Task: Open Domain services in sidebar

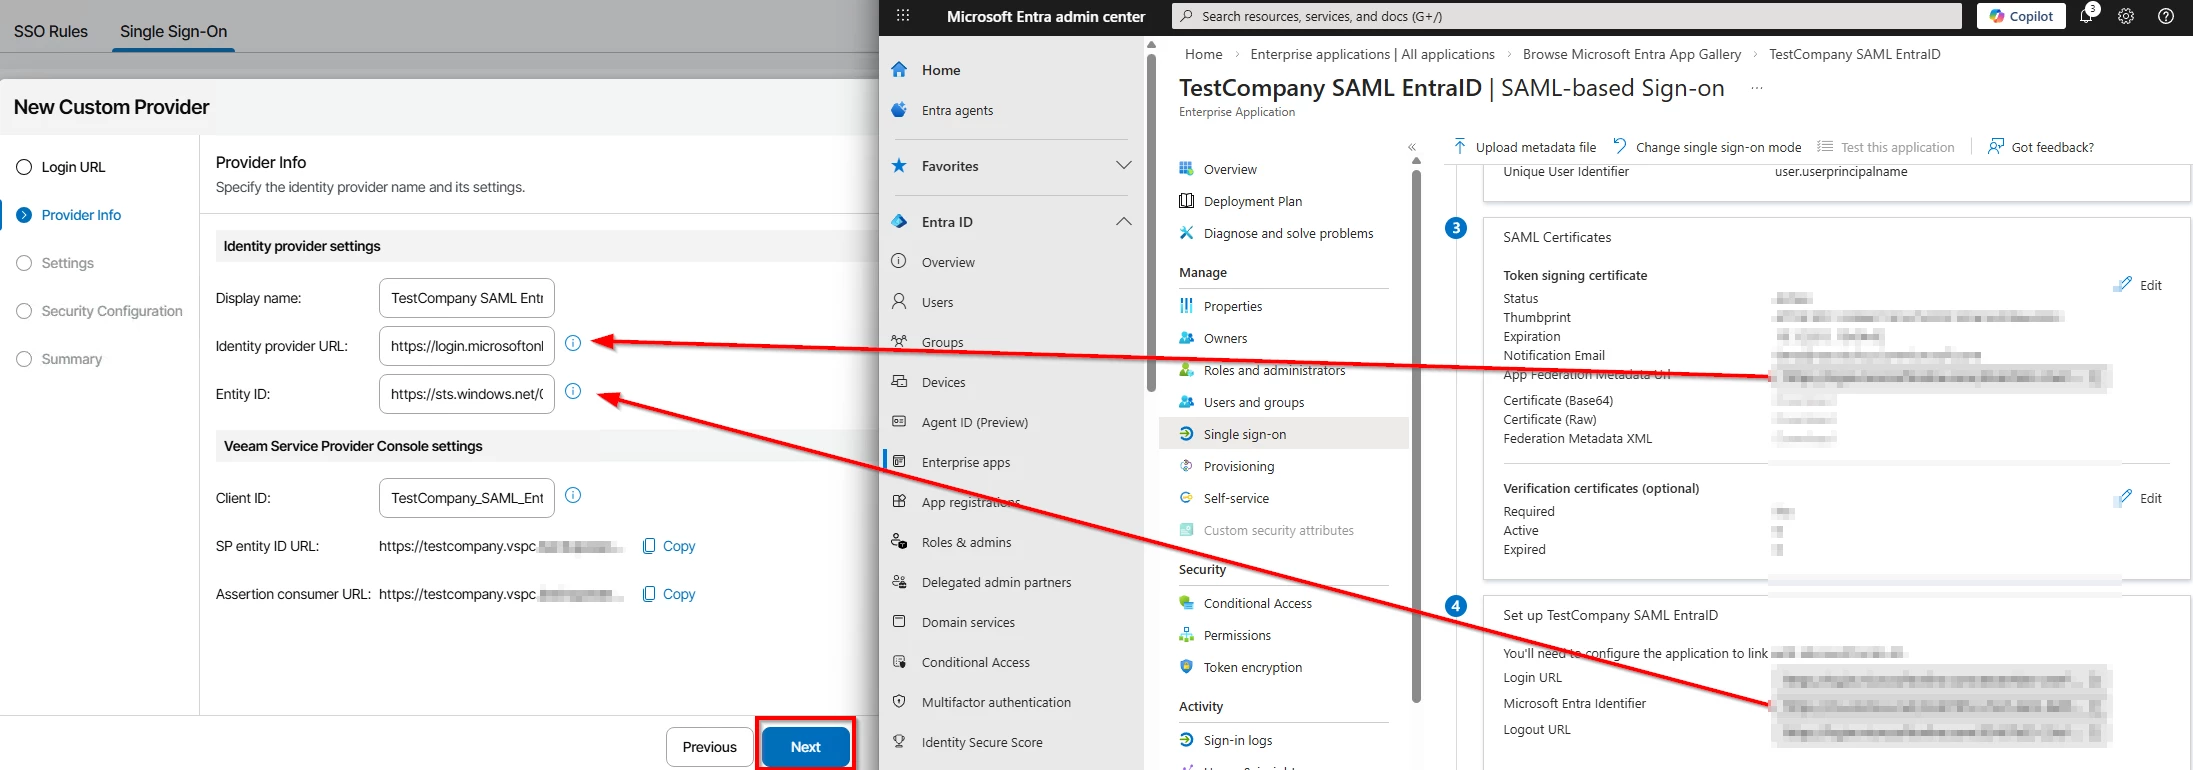Action: (x=968, y=622)
